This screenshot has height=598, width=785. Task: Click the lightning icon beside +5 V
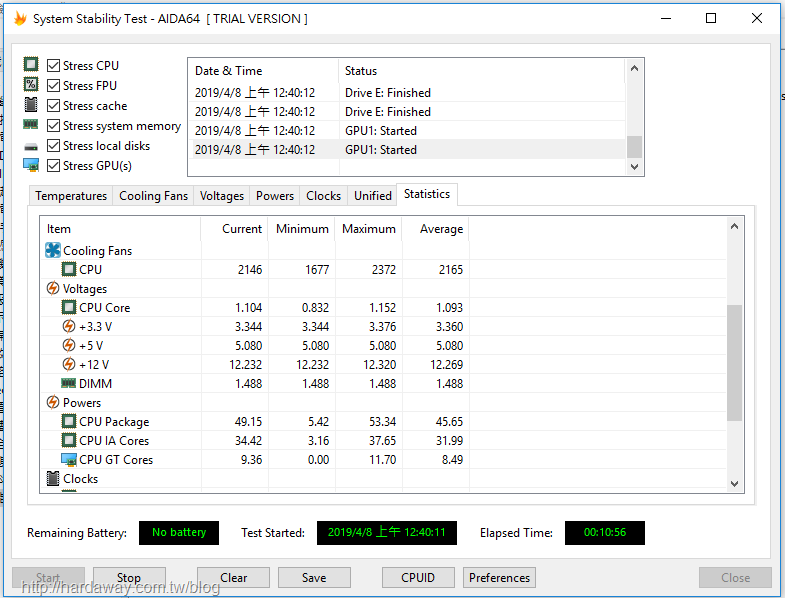point(69,345)
